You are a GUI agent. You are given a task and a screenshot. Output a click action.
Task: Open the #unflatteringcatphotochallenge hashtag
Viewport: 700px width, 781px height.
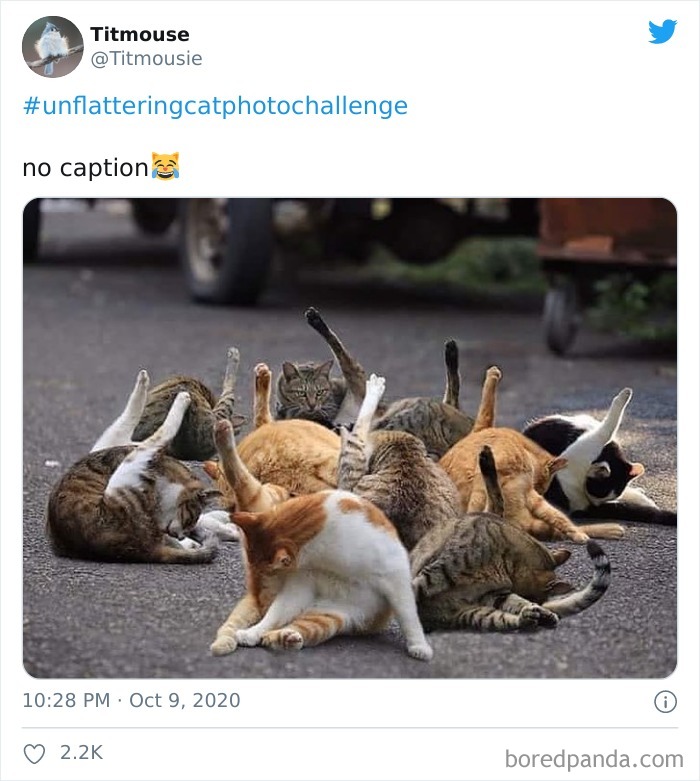[215, 106]
